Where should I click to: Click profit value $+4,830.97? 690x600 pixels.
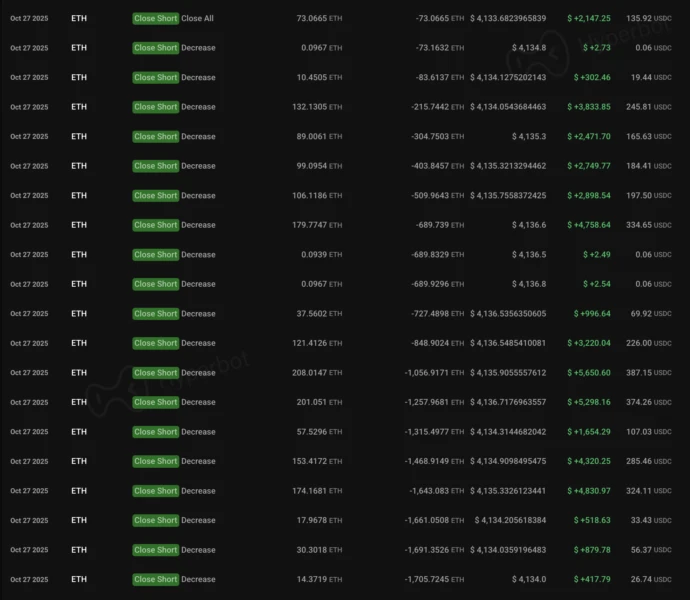[589, 490]
